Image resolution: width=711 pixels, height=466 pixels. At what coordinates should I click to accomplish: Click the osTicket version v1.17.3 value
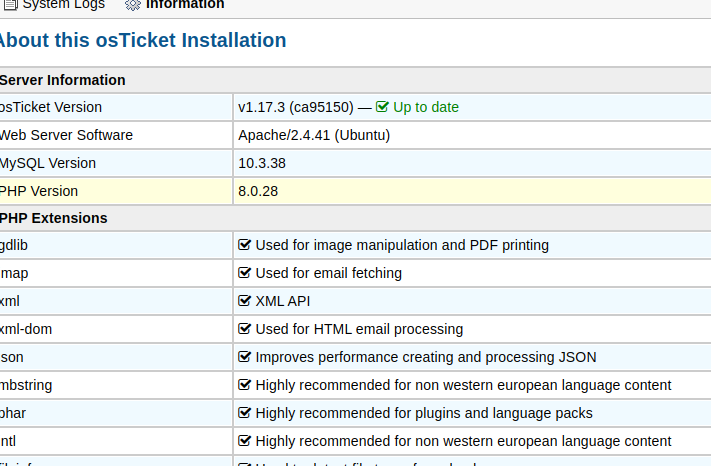pos(295,107)
